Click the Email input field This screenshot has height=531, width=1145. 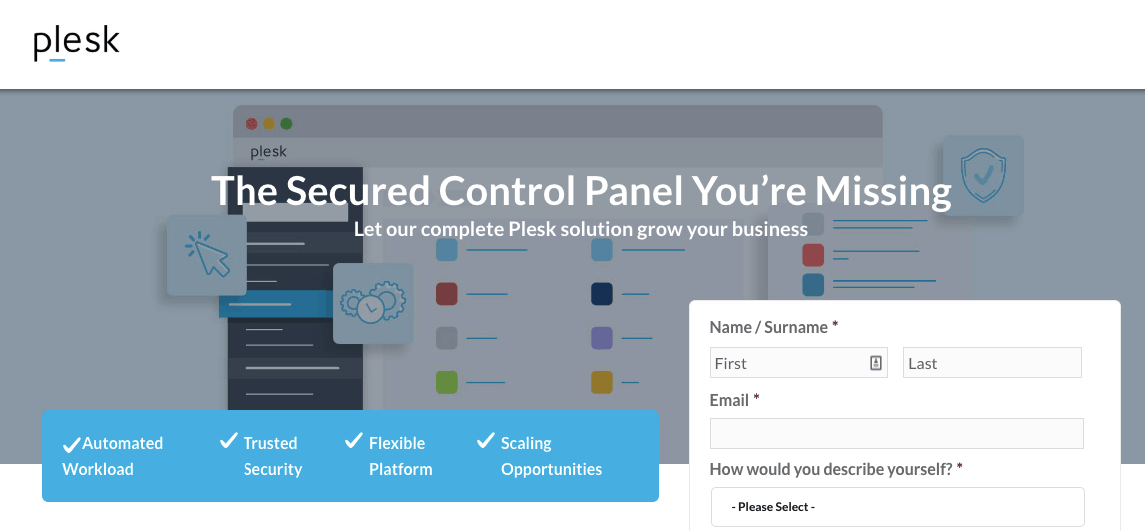click(x=896, y=433)
